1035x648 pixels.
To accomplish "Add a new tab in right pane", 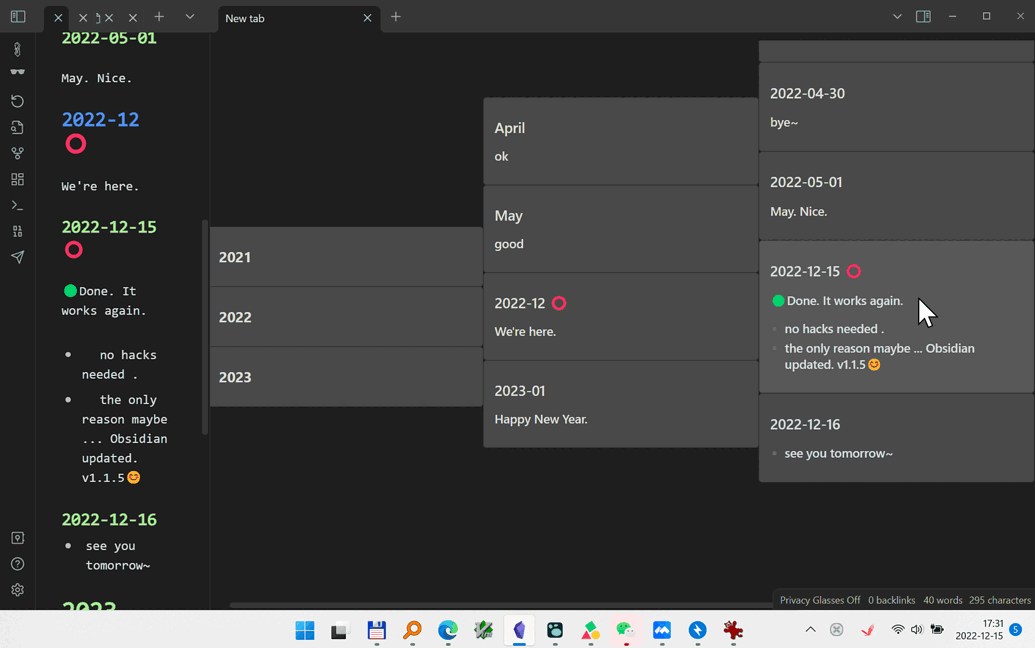I will pyautogui.click(x=396, y=17).
